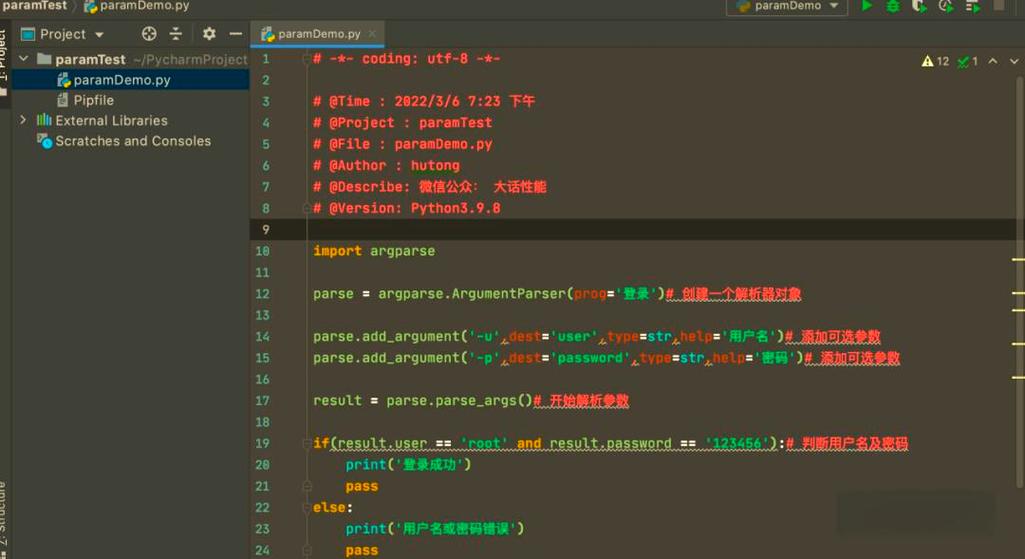1025x559 pixels.
Task: Go to previous highlighted error arrow
Action: click(x=993, y=61)
